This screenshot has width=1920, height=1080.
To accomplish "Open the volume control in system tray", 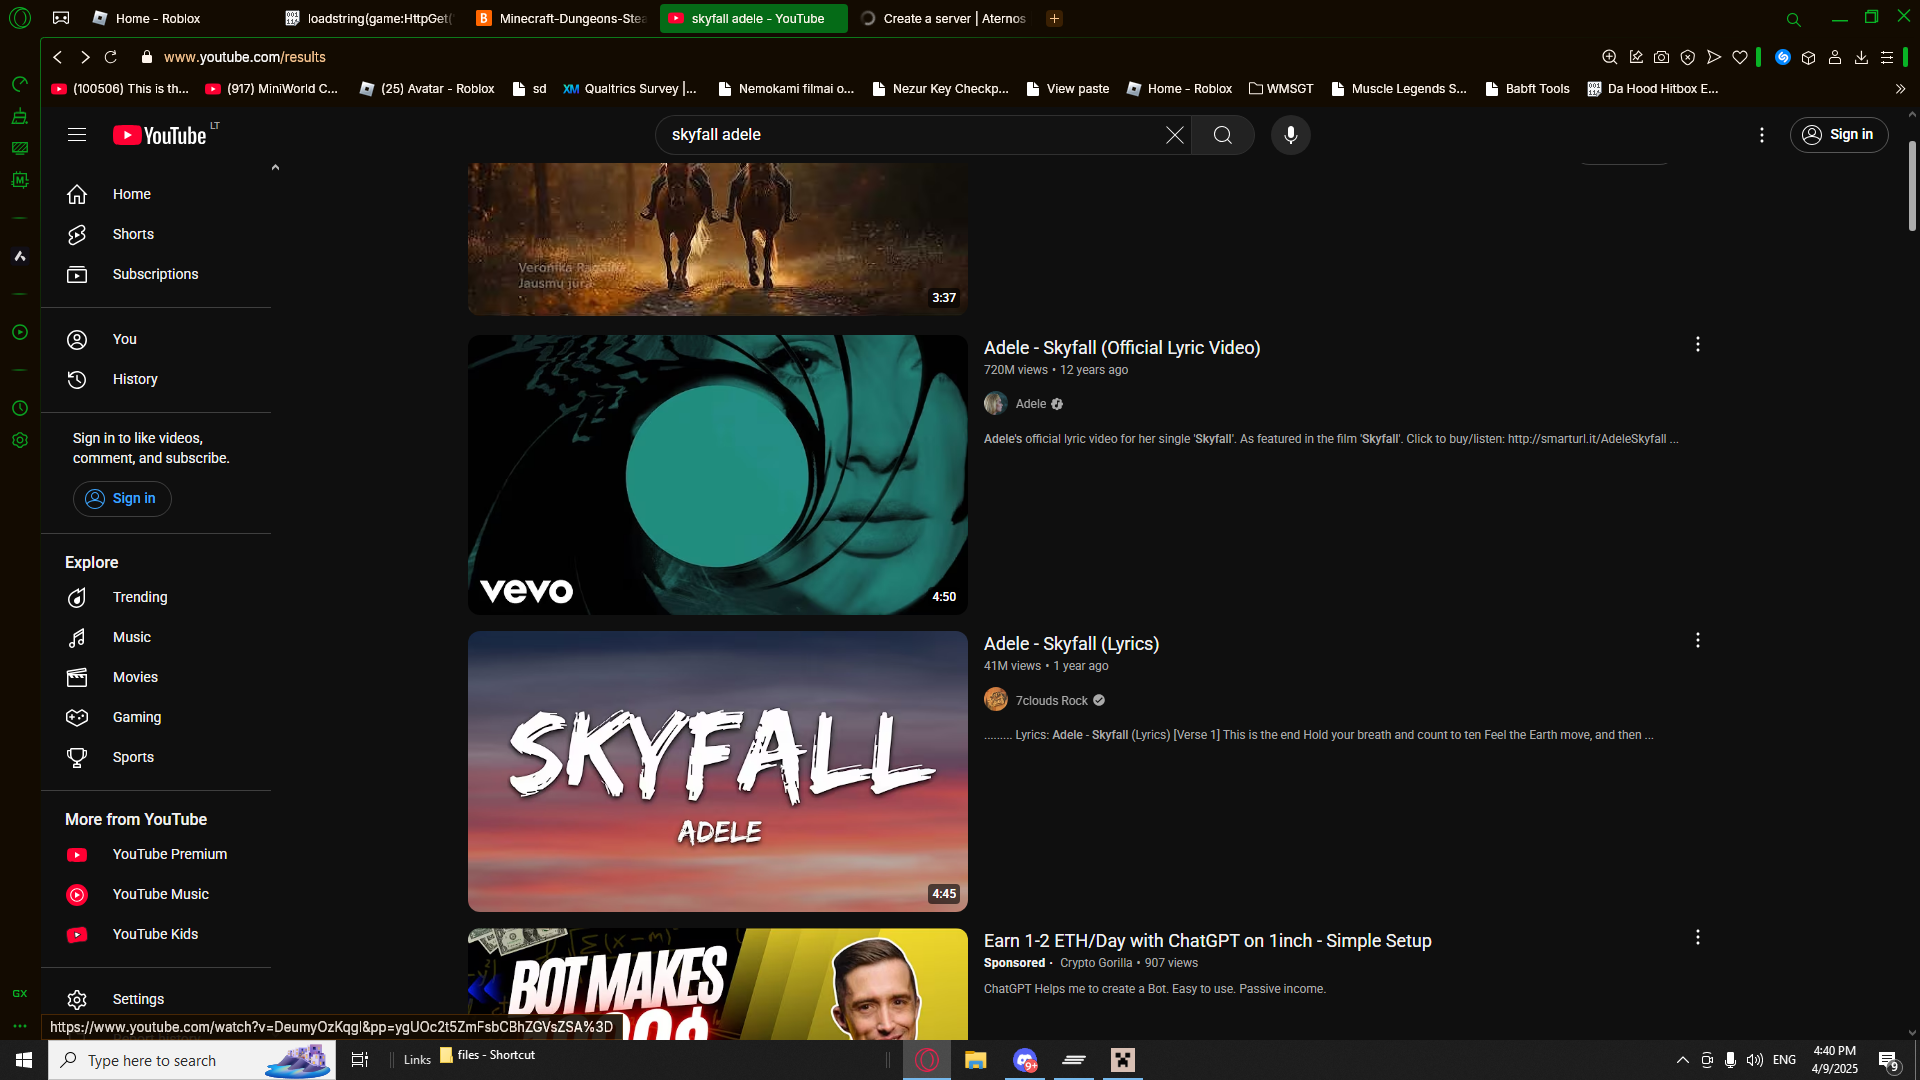I will (1754, 1060).
